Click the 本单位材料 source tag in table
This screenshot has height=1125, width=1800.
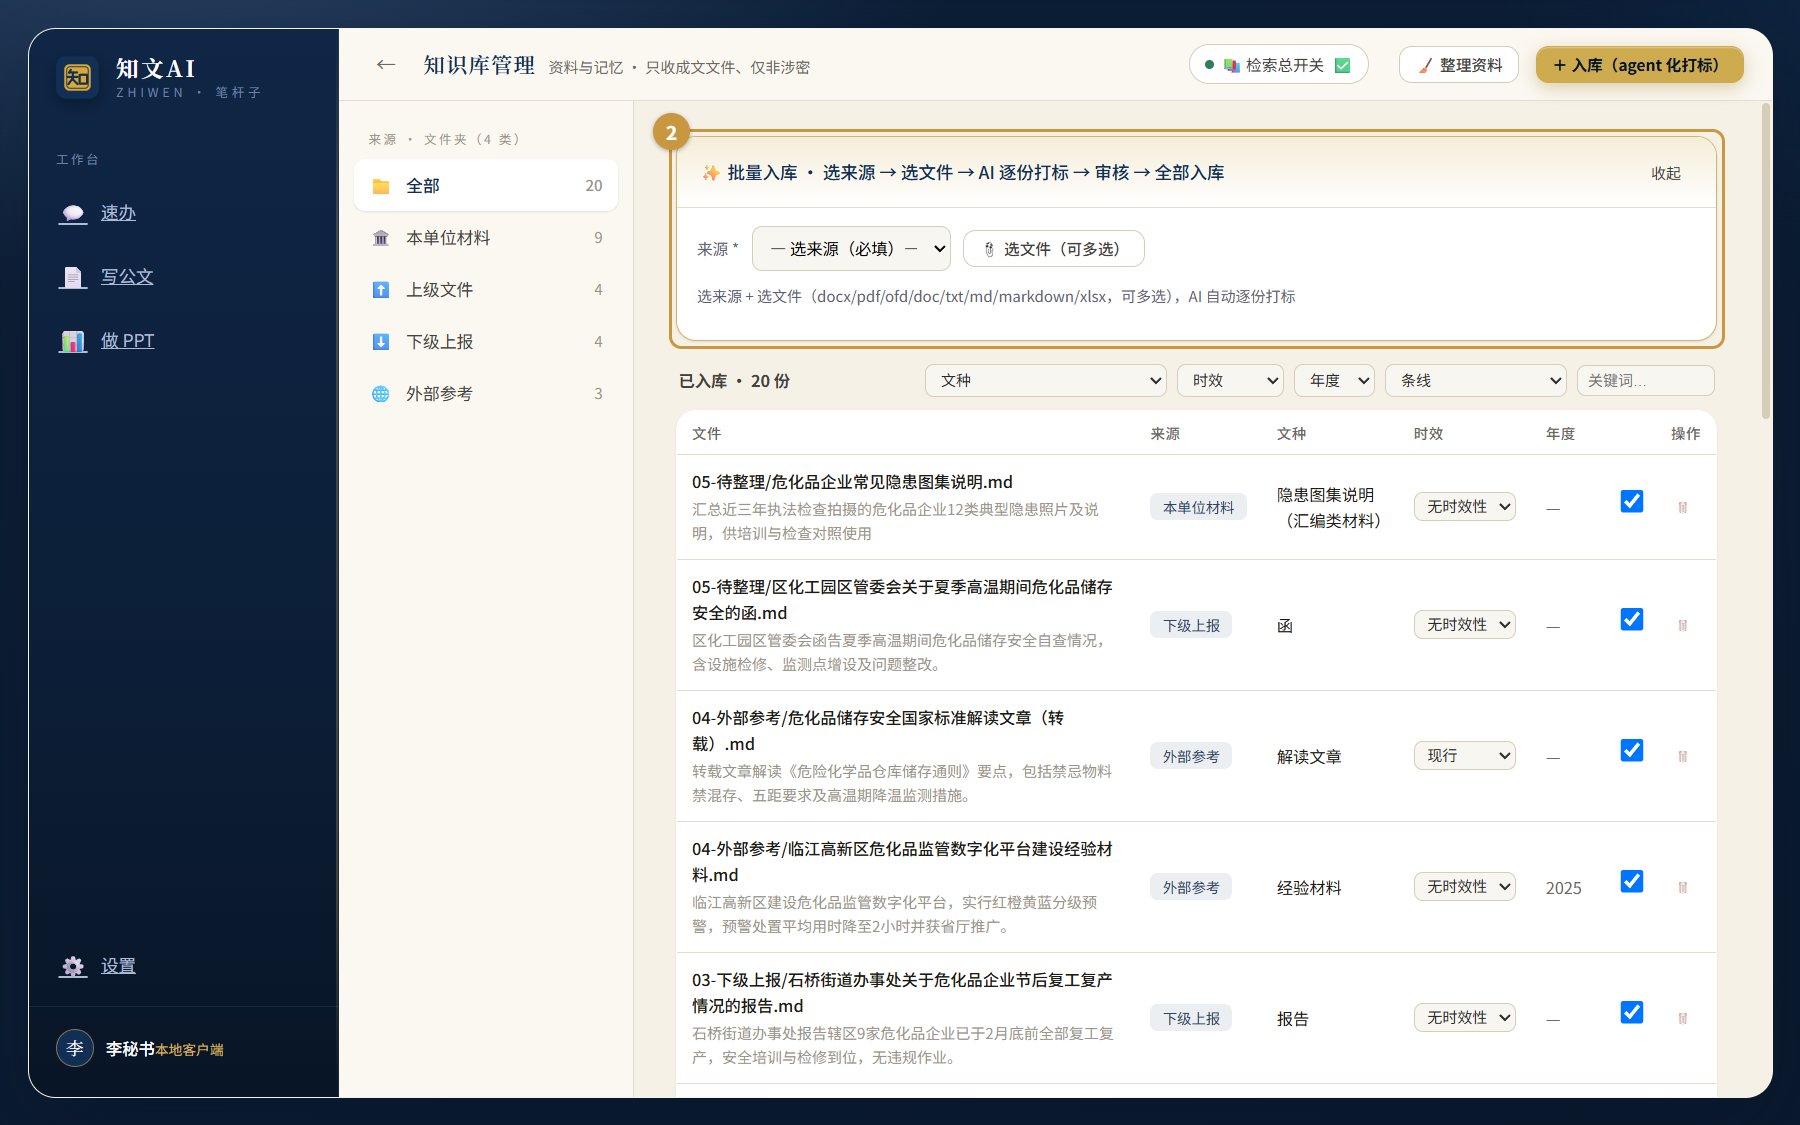(x=1198, y=507)
